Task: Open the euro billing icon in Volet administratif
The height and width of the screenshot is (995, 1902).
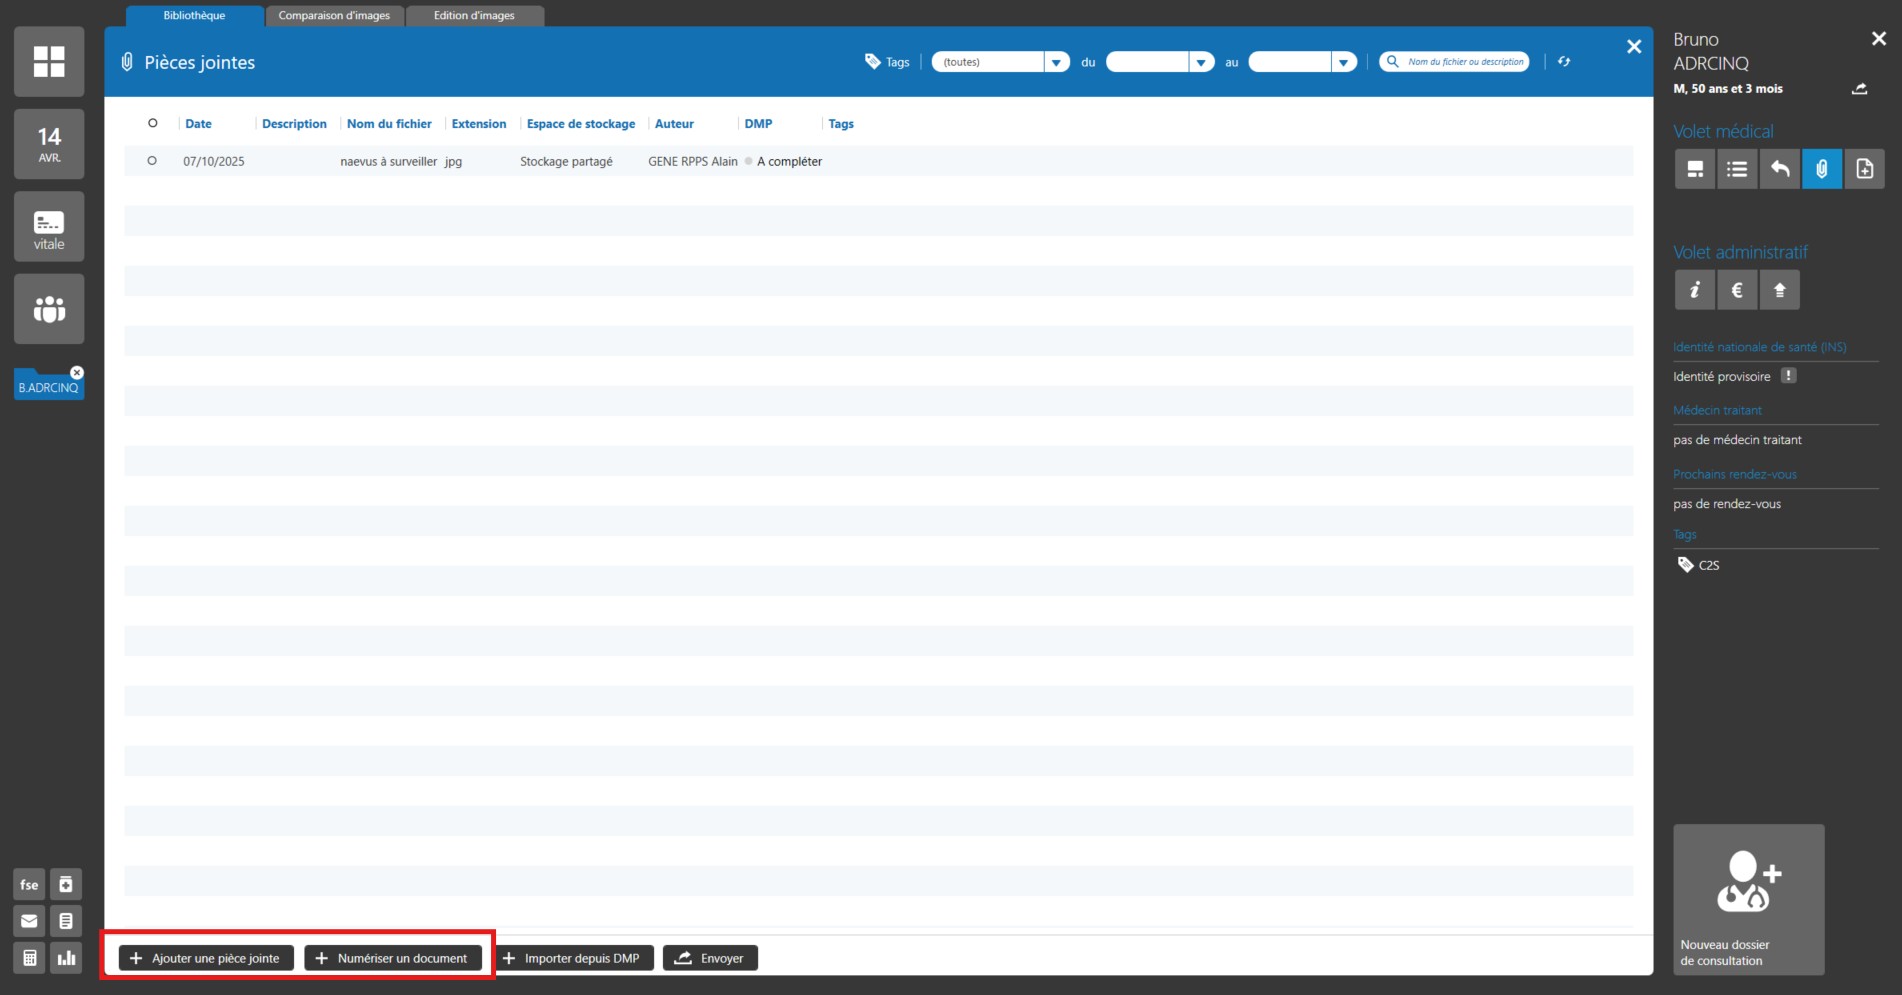Action: 1737,290
